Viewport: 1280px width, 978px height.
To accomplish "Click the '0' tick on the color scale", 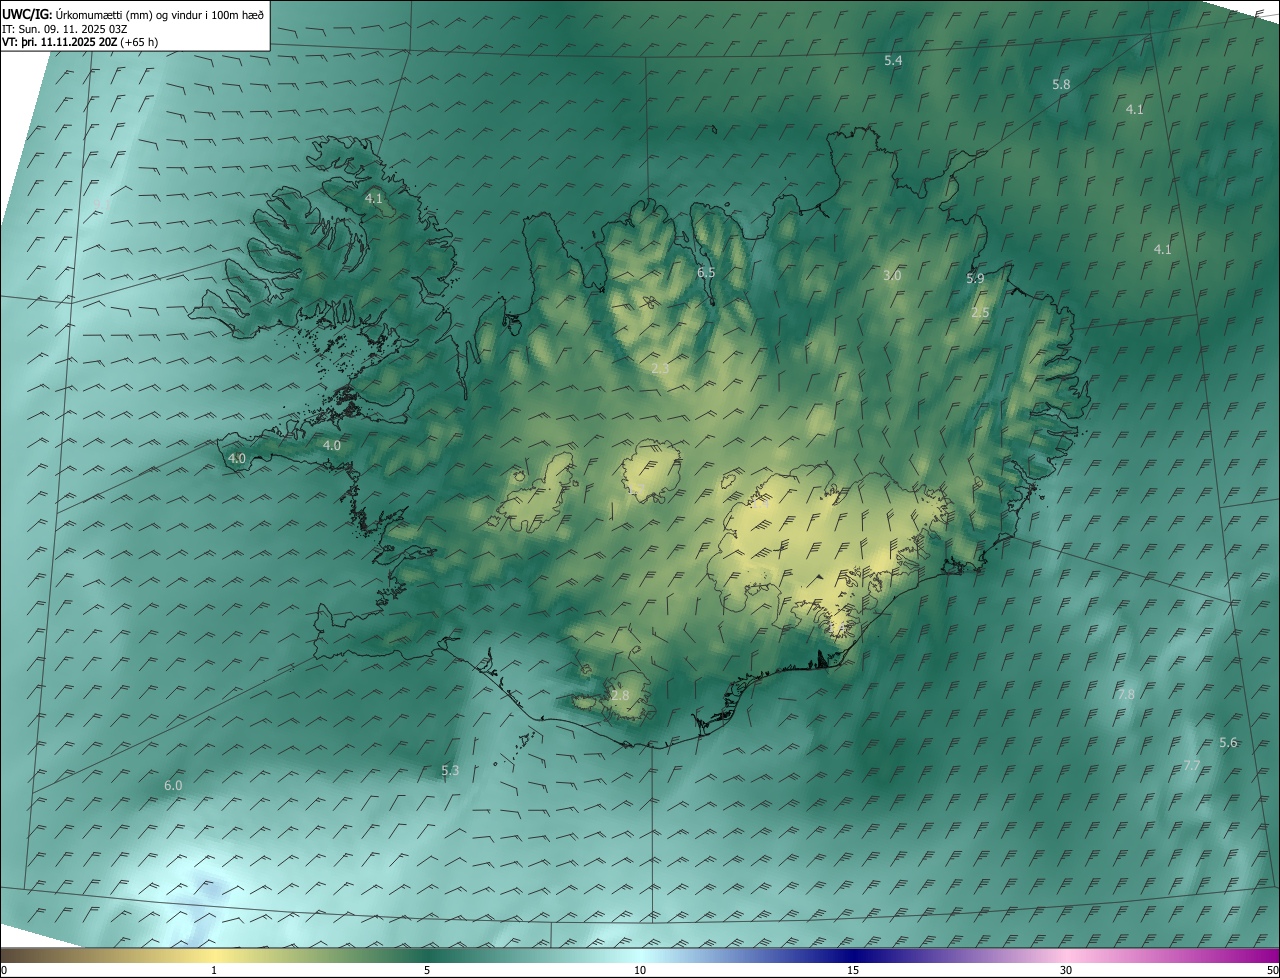I will click(x=4, y=970).
